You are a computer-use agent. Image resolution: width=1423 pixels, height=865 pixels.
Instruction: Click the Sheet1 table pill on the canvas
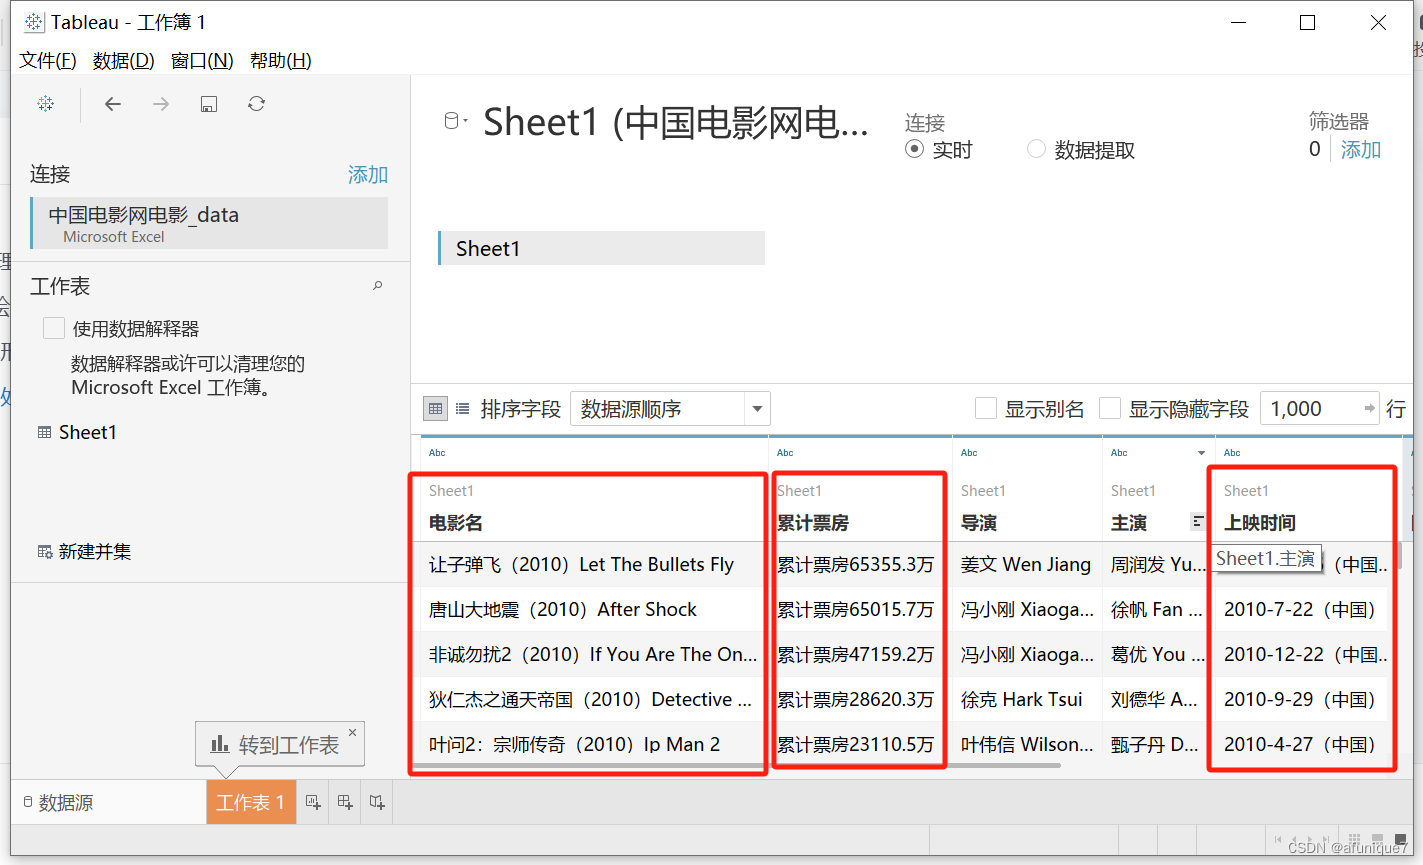(601, 248)
